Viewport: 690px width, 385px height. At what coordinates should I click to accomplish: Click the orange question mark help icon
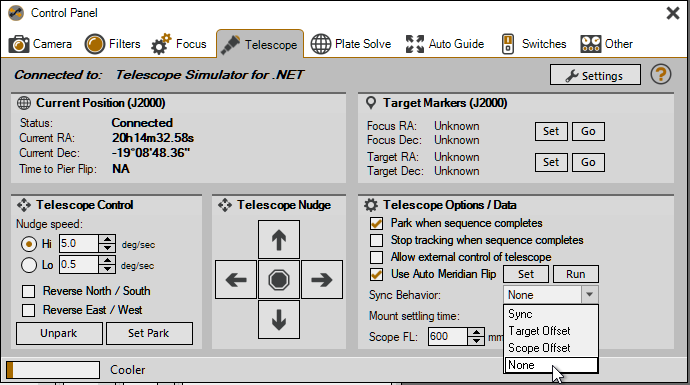(661, 74)
